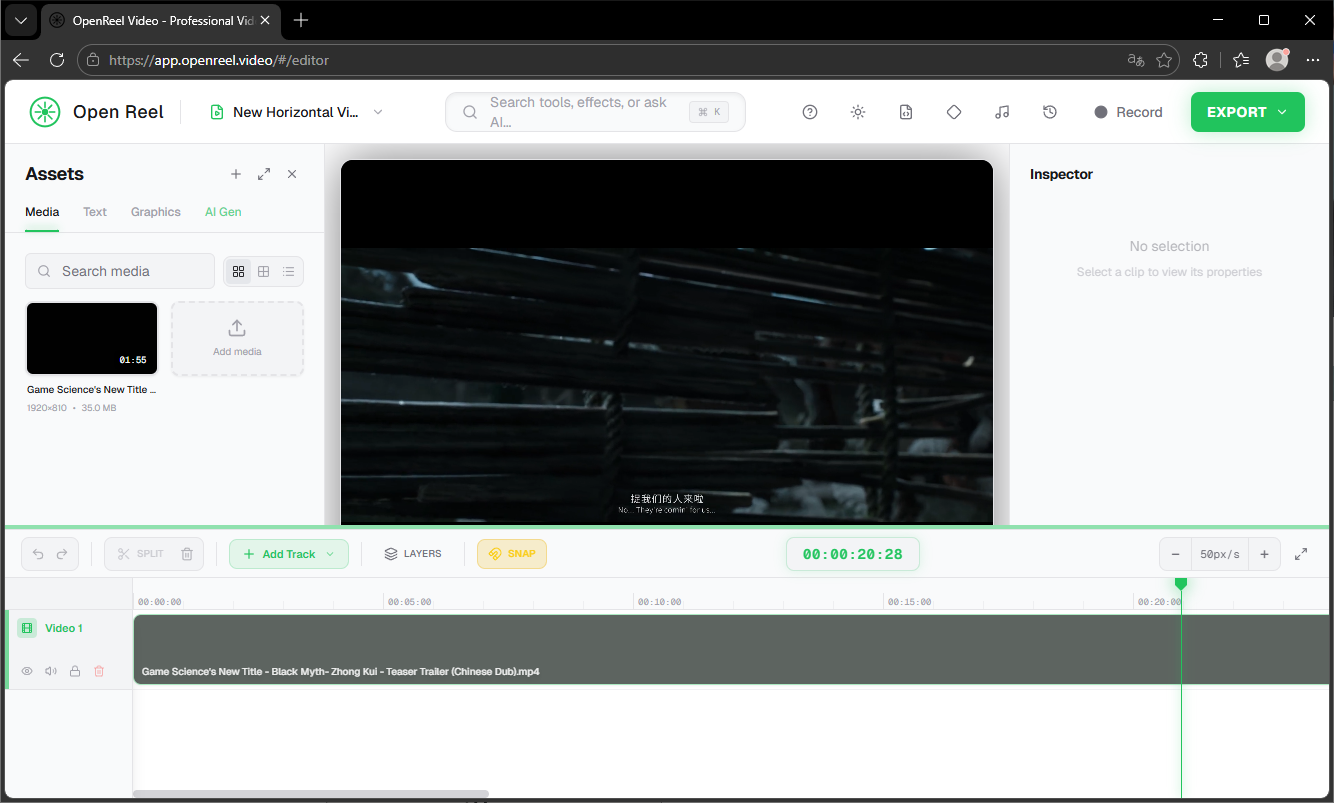Disable the SNAP toggle
This screenshot has height=803, width=1334.
[x=512, y=553]
